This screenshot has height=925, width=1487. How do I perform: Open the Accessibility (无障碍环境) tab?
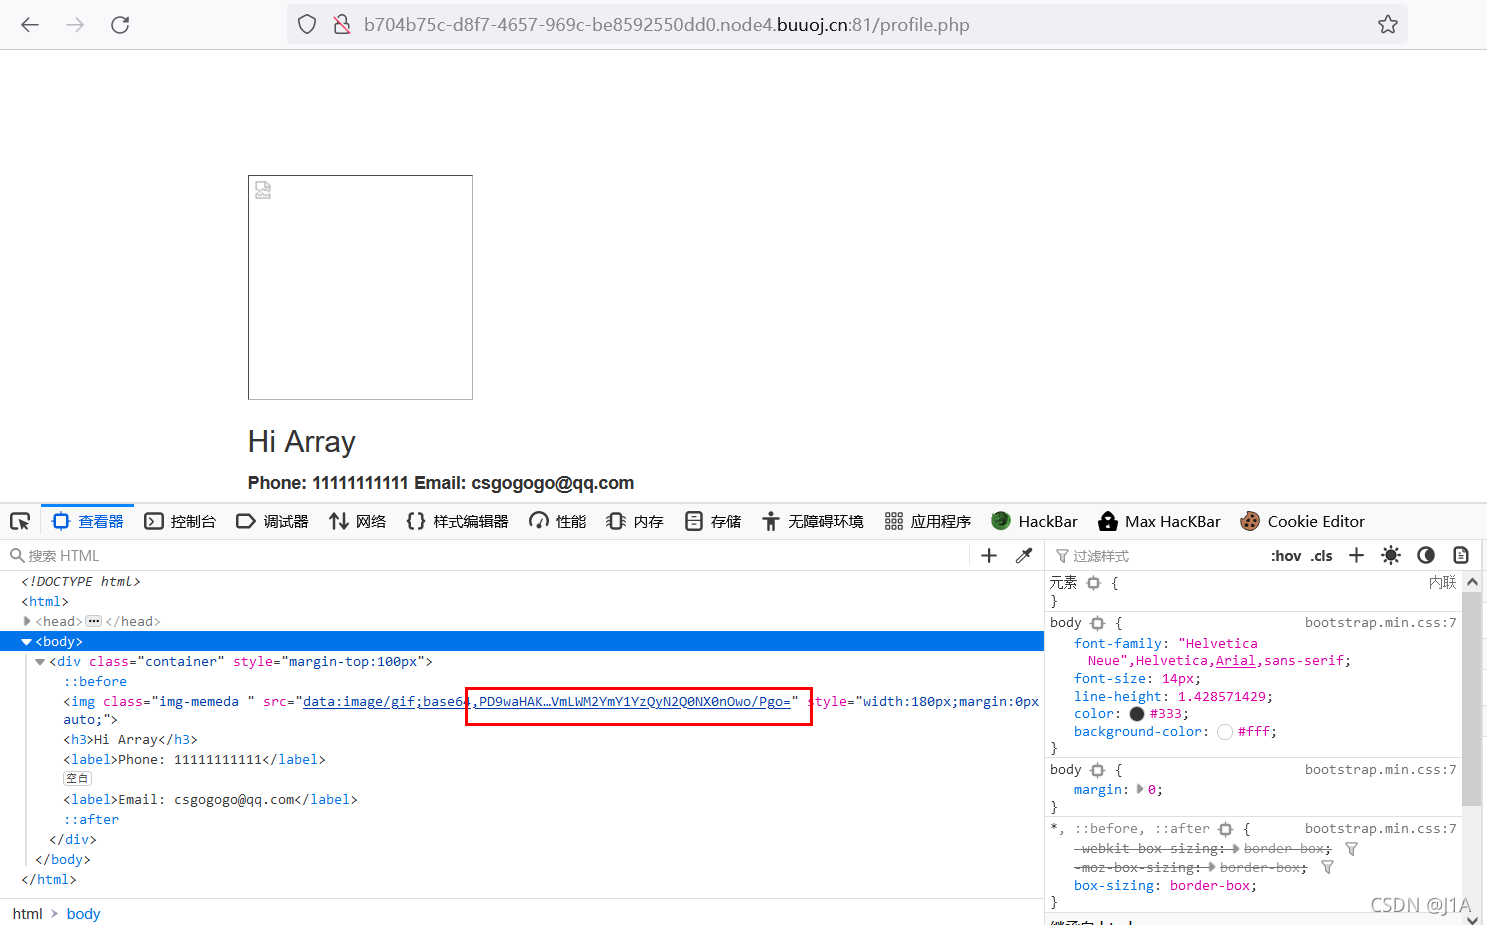pyautogui.click(x=813, y=521)
